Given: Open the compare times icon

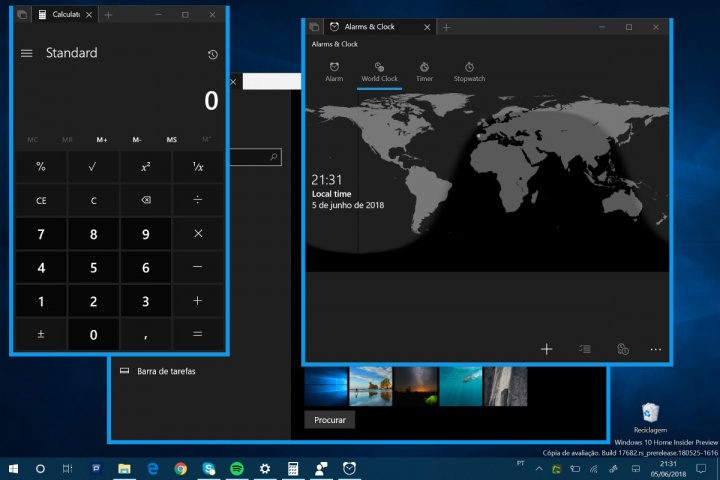Looking at the screenshot, I should pyautogui.click(x=622, y=349).
